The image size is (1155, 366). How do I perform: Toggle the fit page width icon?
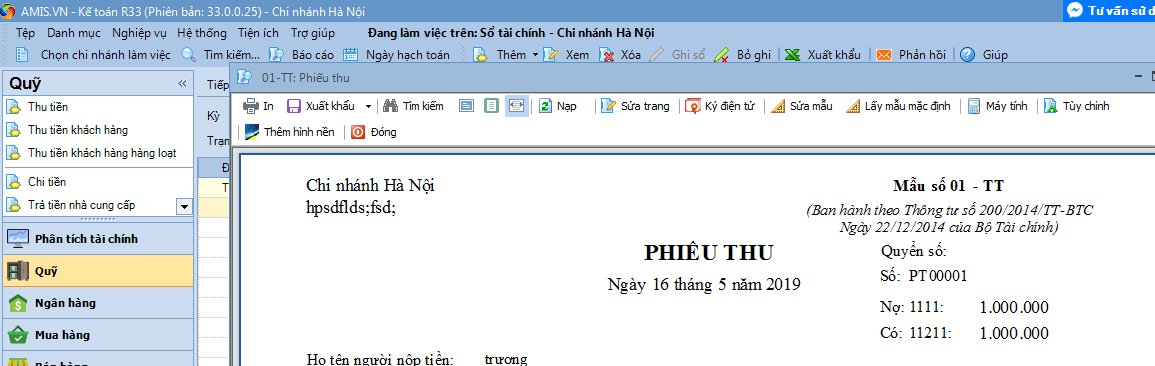516,106
